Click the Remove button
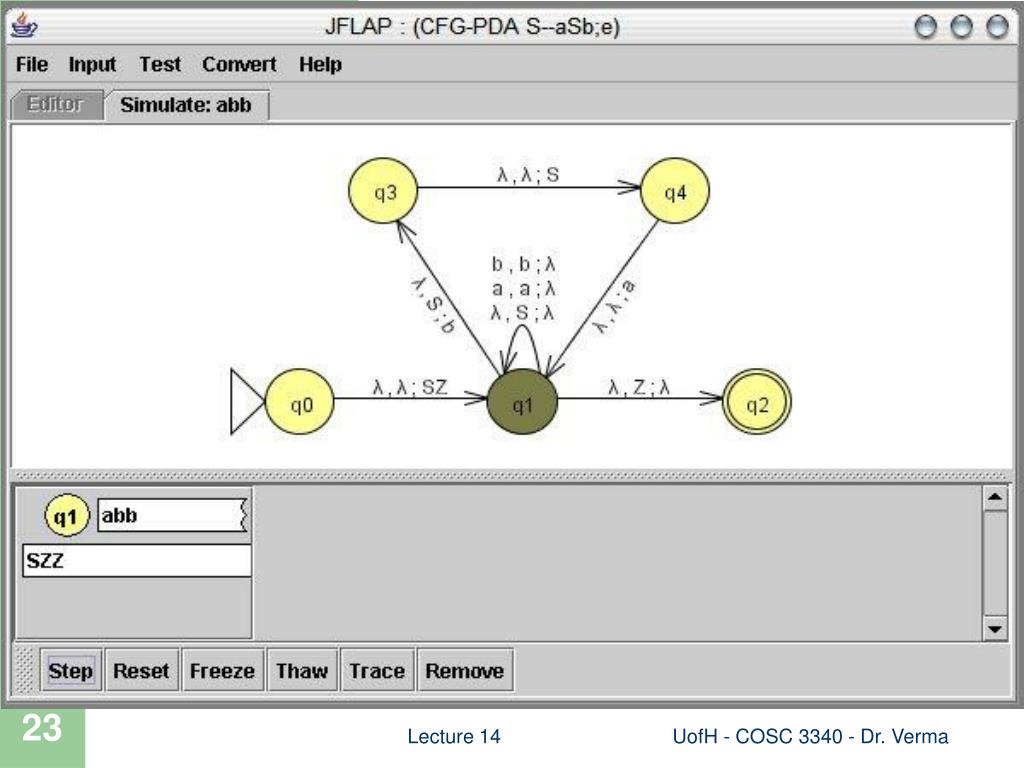The width and height of the screenshot is (1024, 768). point(464,670)
